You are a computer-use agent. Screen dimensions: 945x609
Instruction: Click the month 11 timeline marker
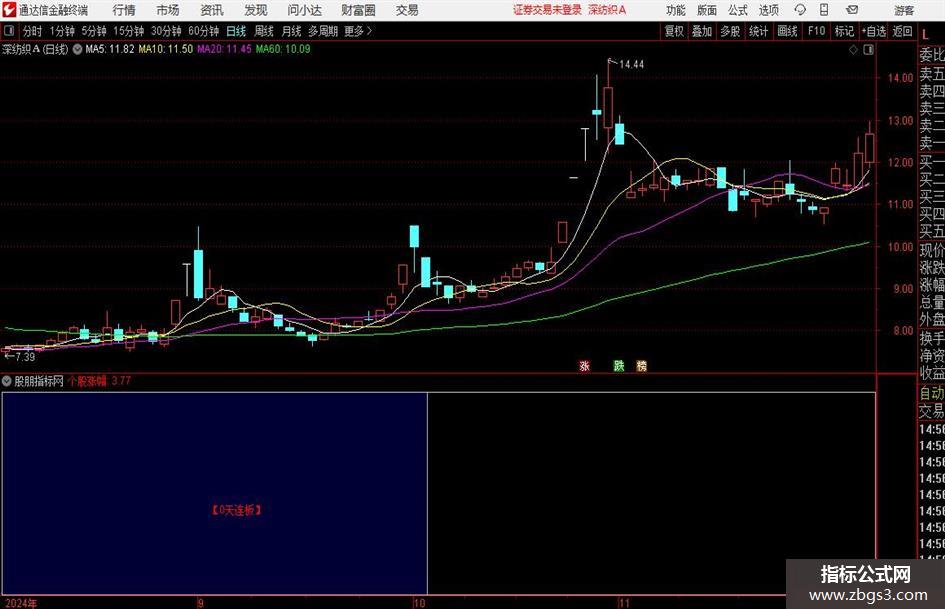coord(624,603)
